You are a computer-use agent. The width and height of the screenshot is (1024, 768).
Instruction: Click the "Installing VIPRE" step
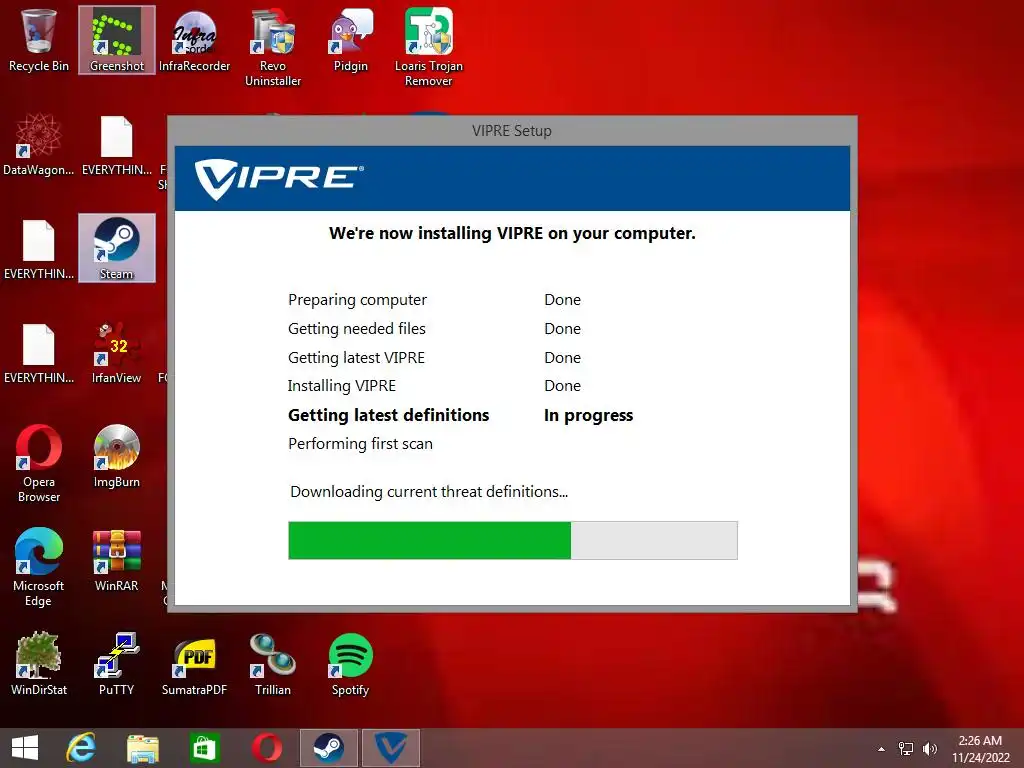[342, 386]
